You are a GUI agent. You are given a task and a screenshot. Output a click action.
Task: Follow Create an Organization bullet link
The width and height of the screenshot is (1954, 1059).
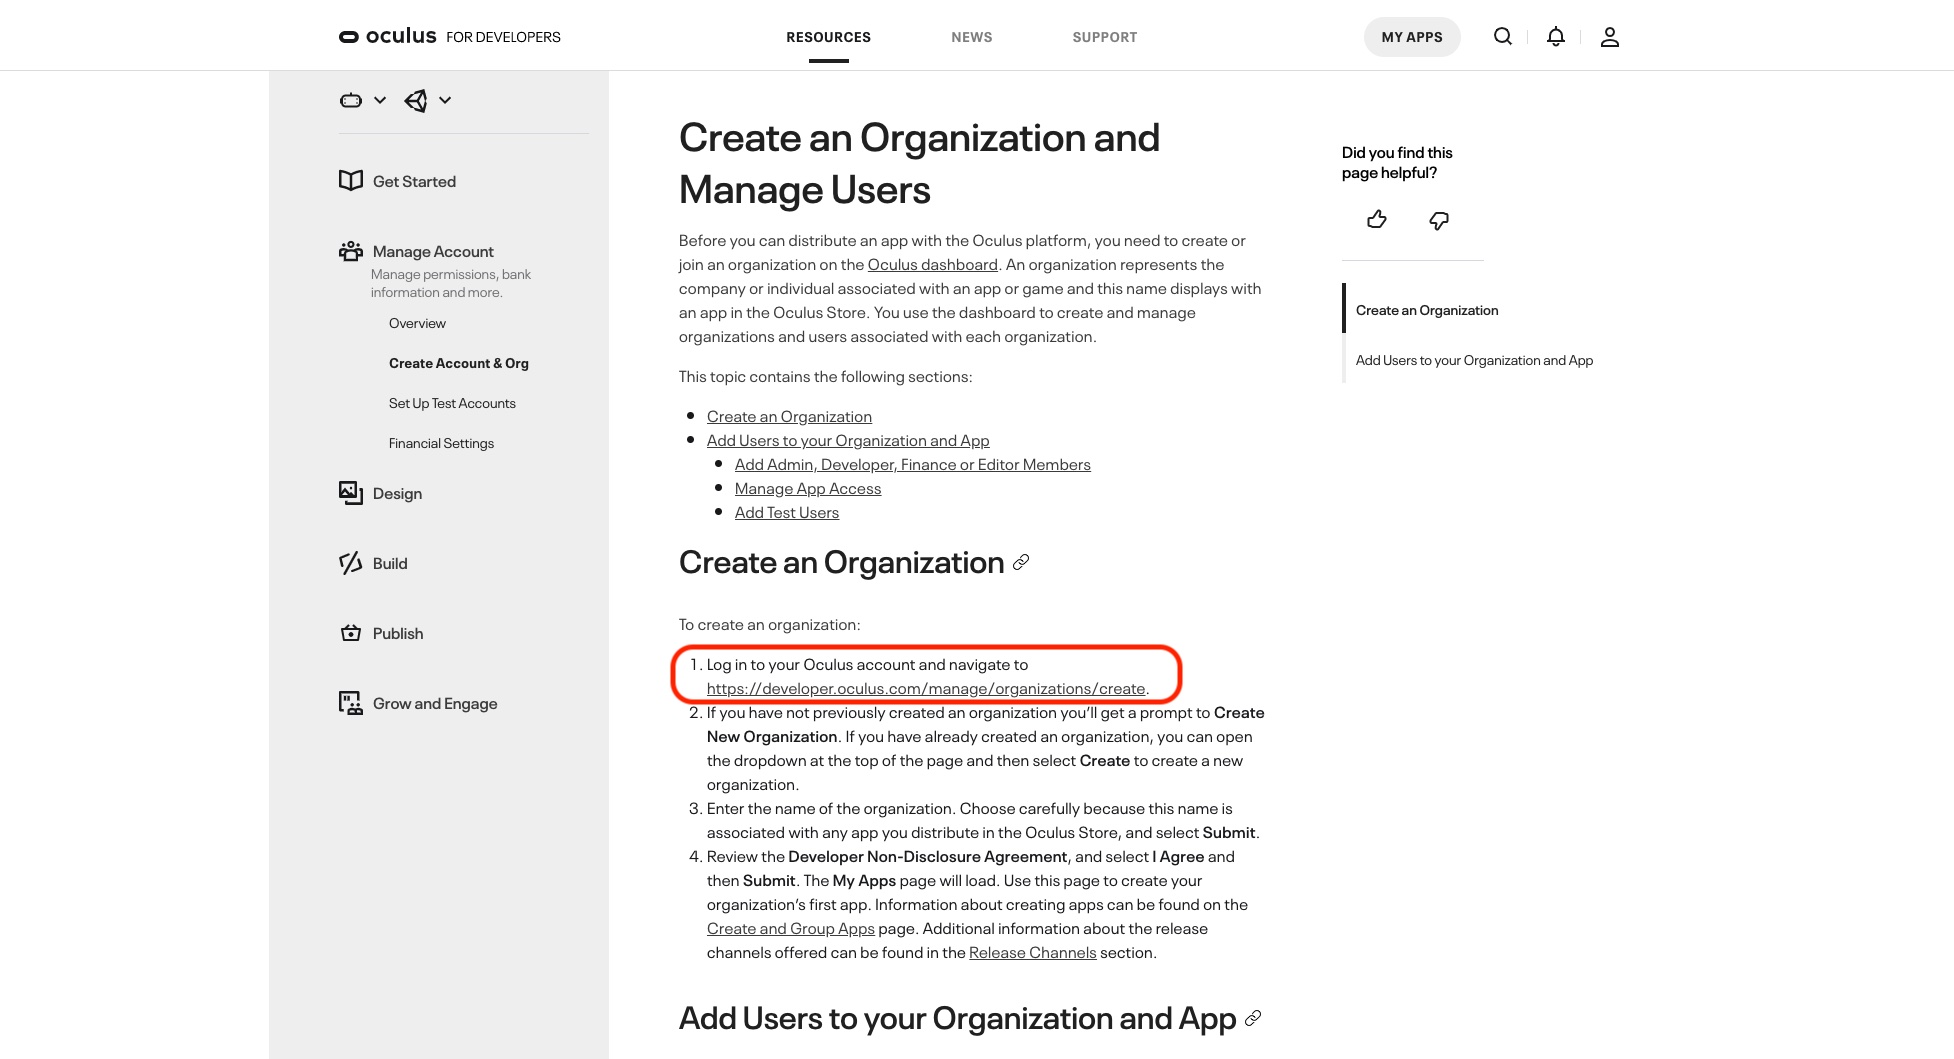789,416
